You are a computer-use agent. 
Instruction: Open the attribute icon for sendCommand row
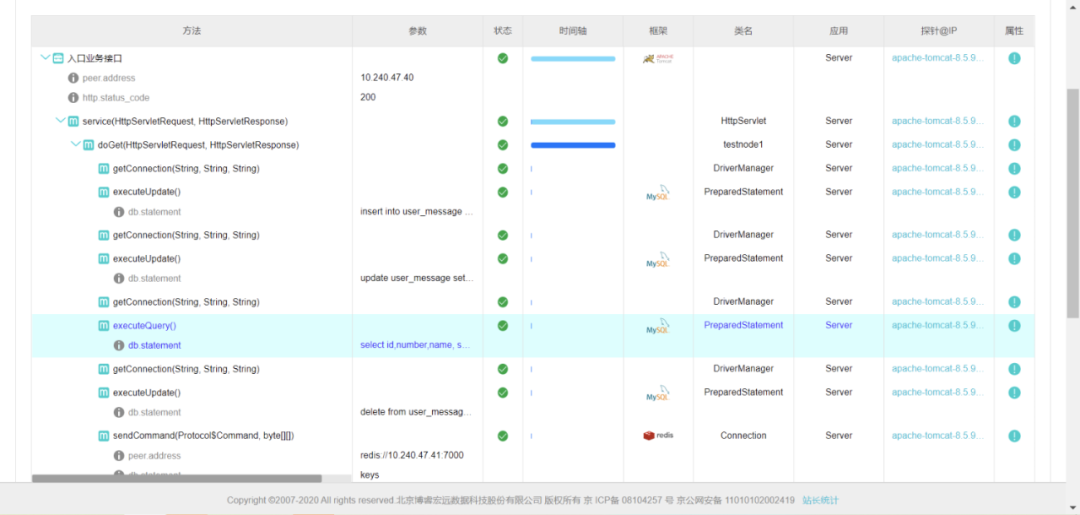[1014, 436]
